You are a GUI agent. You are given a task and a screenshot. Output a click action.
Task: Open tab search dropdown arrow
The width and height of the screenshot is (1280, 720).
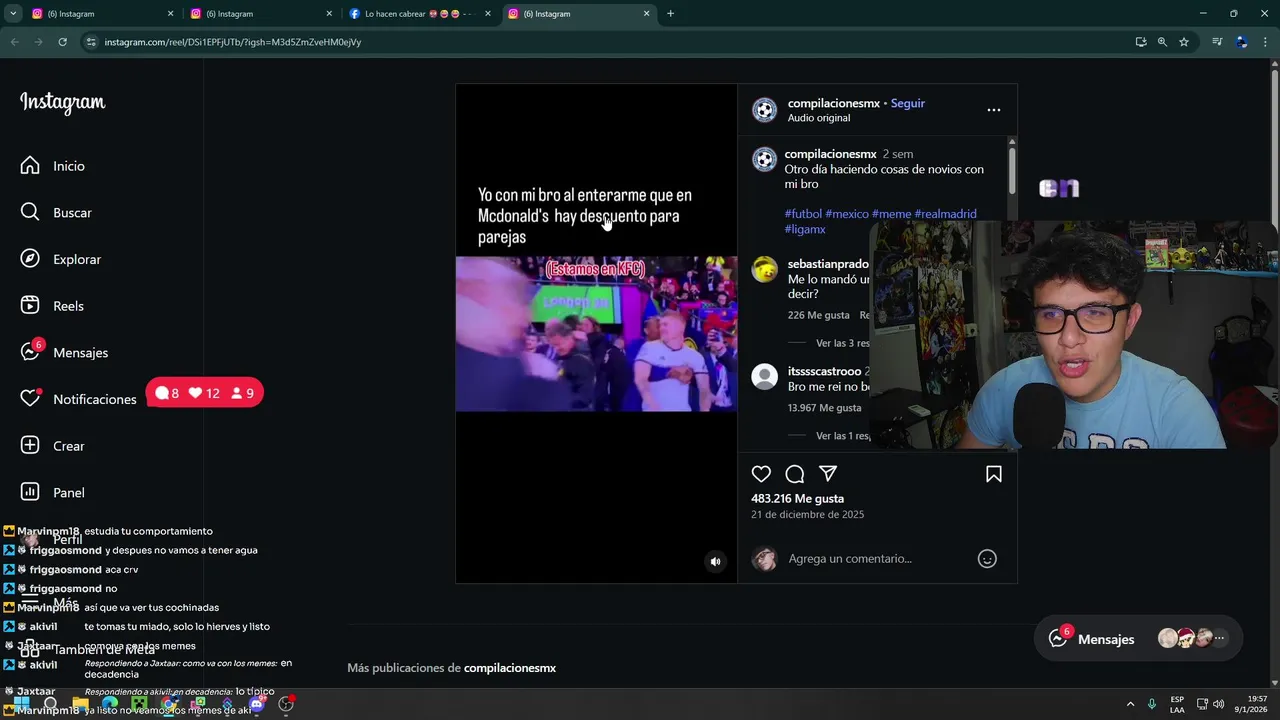click(13, 14)
